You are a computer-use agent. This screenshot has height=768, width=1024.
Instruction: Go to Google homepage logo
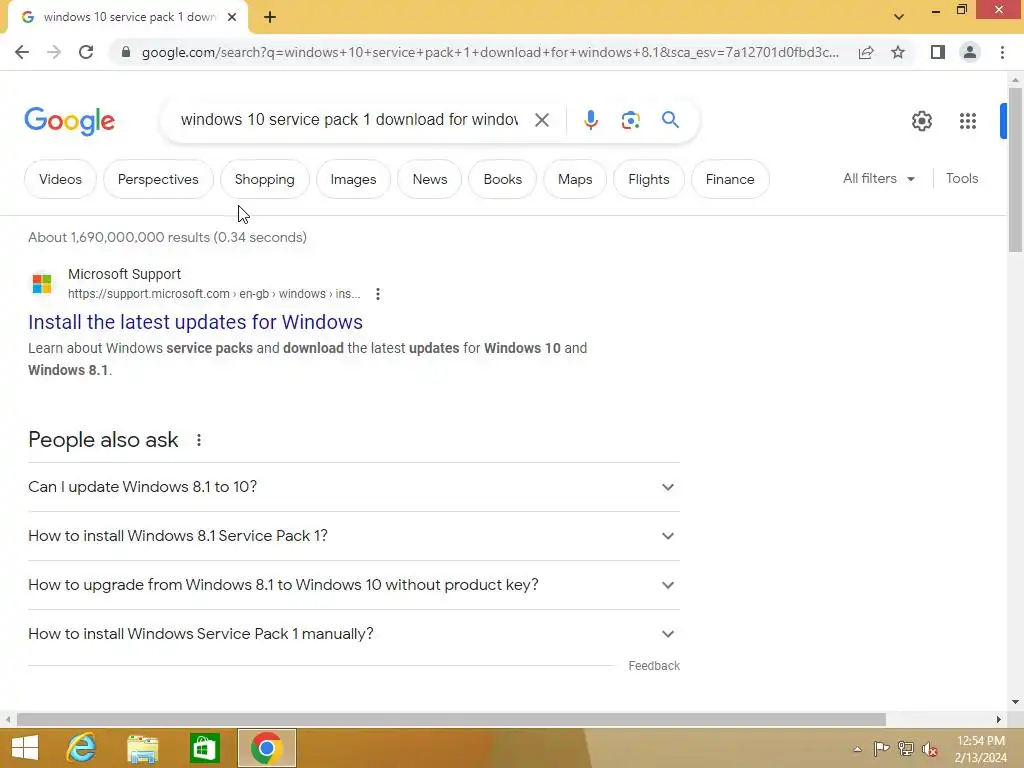coord(69,121)
